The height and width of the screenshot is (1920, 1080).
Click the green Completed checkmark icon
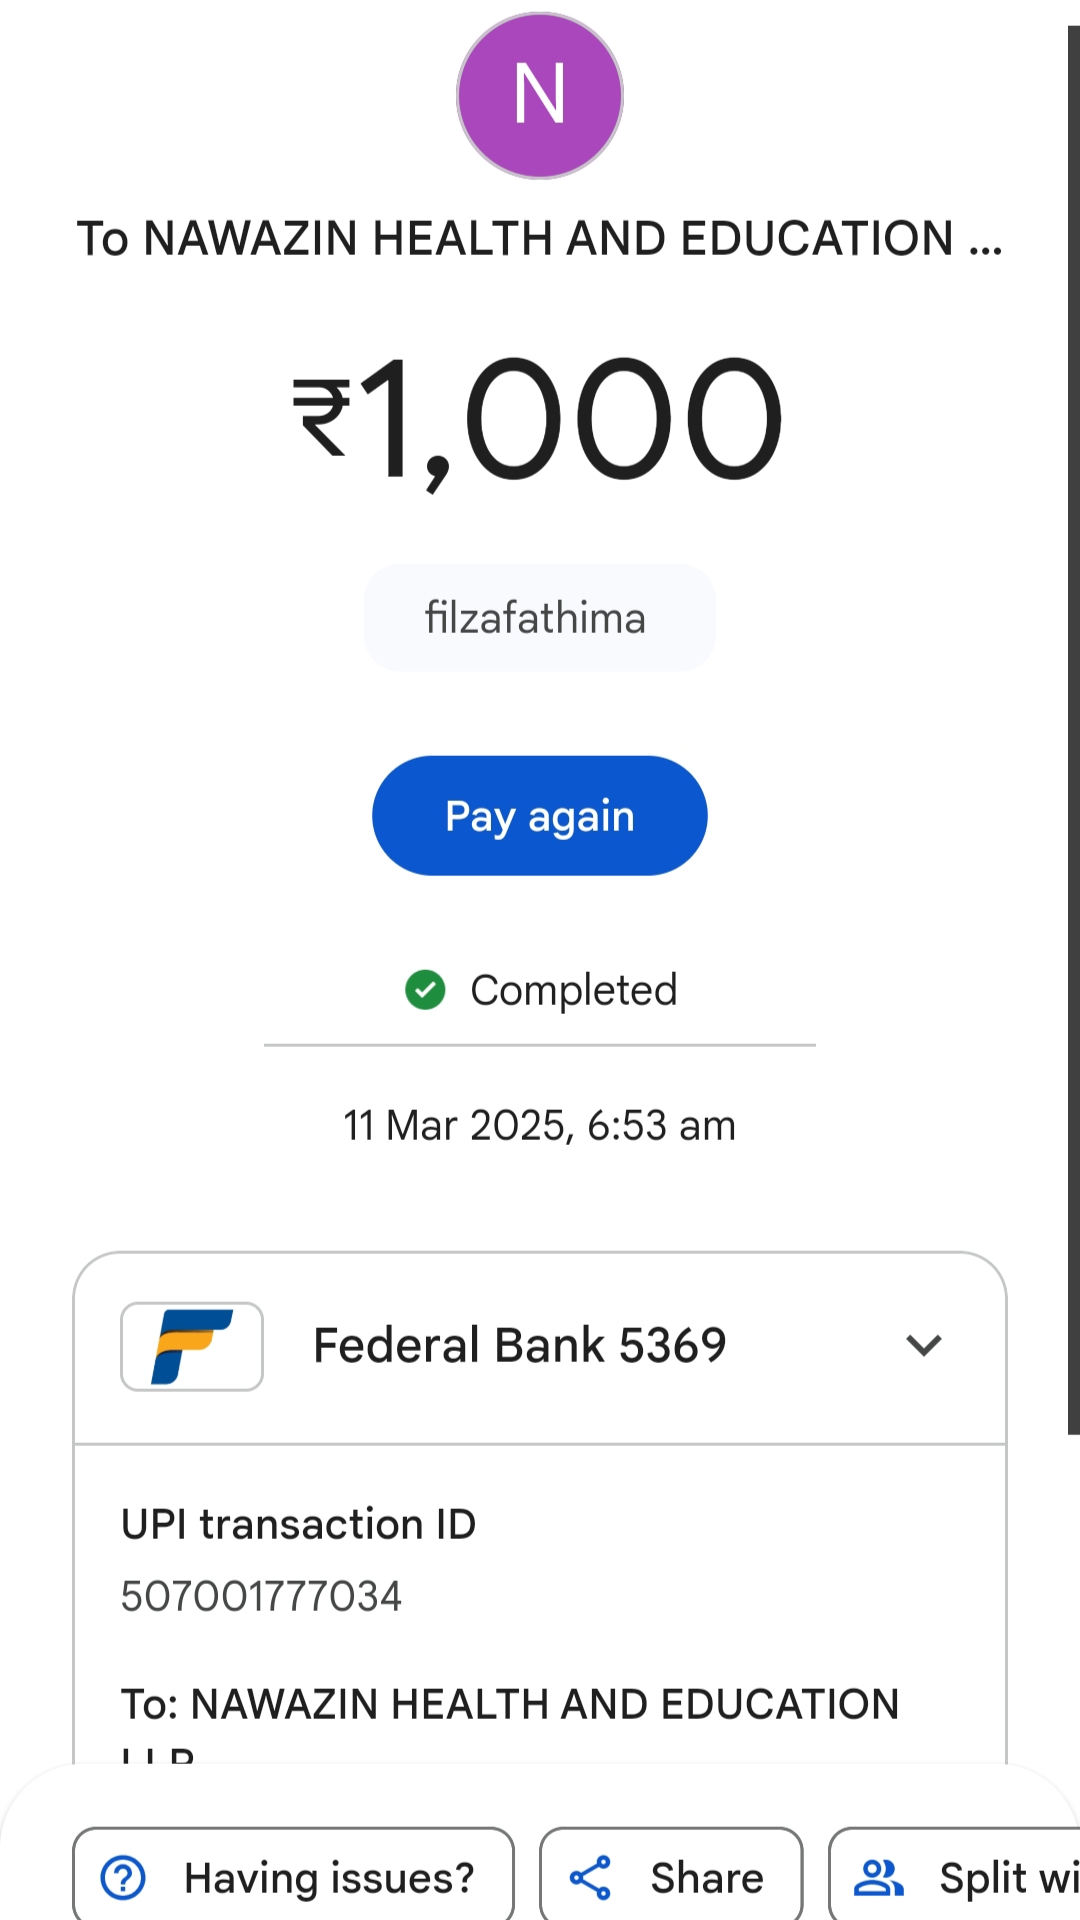point(425,990)
